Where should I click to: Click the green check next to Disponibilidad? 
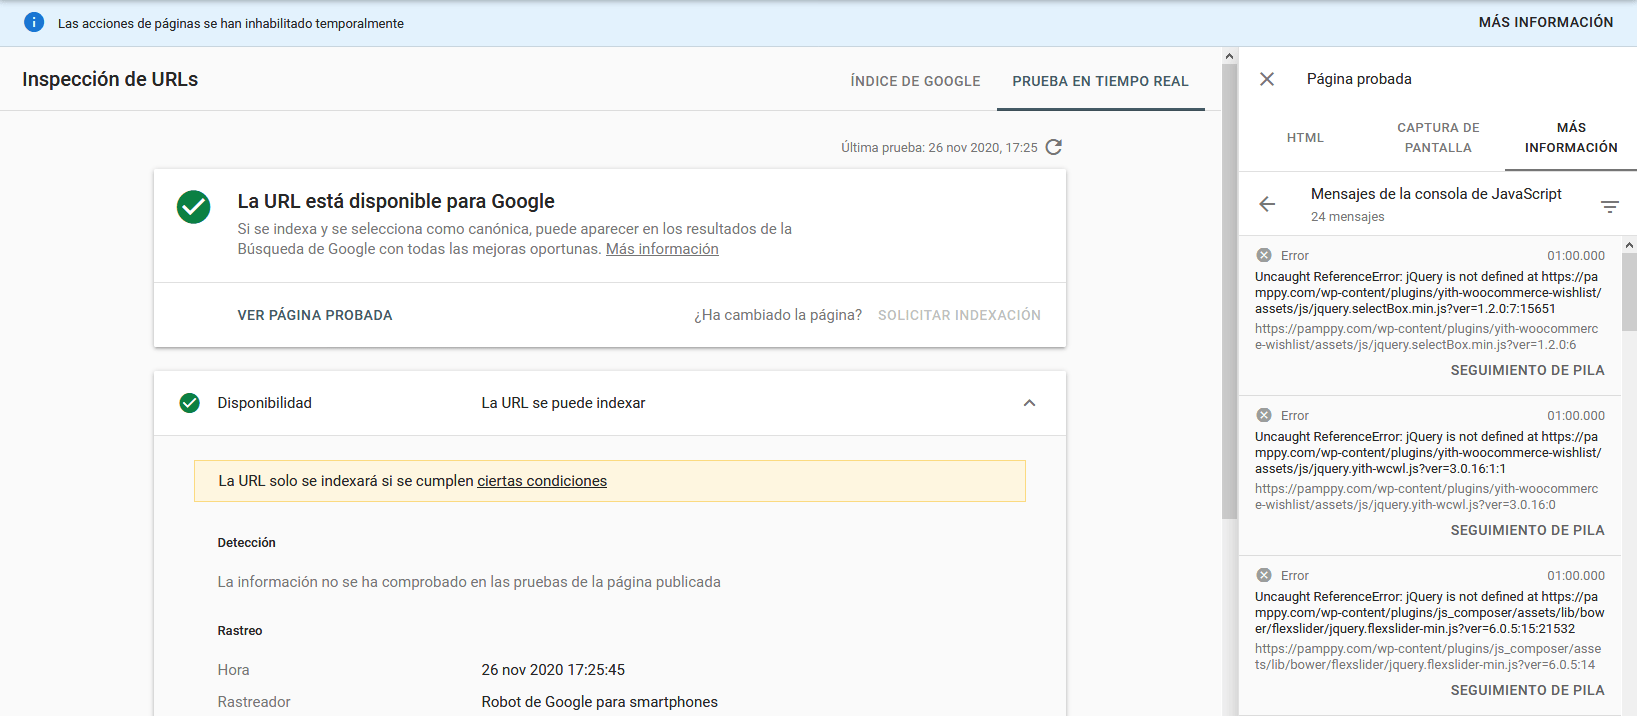(189, 403)
